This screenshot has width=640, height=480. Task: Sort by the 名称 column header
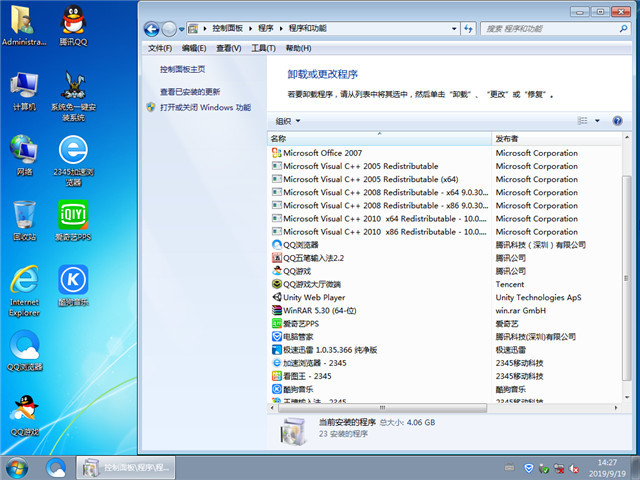coord(380,139)
